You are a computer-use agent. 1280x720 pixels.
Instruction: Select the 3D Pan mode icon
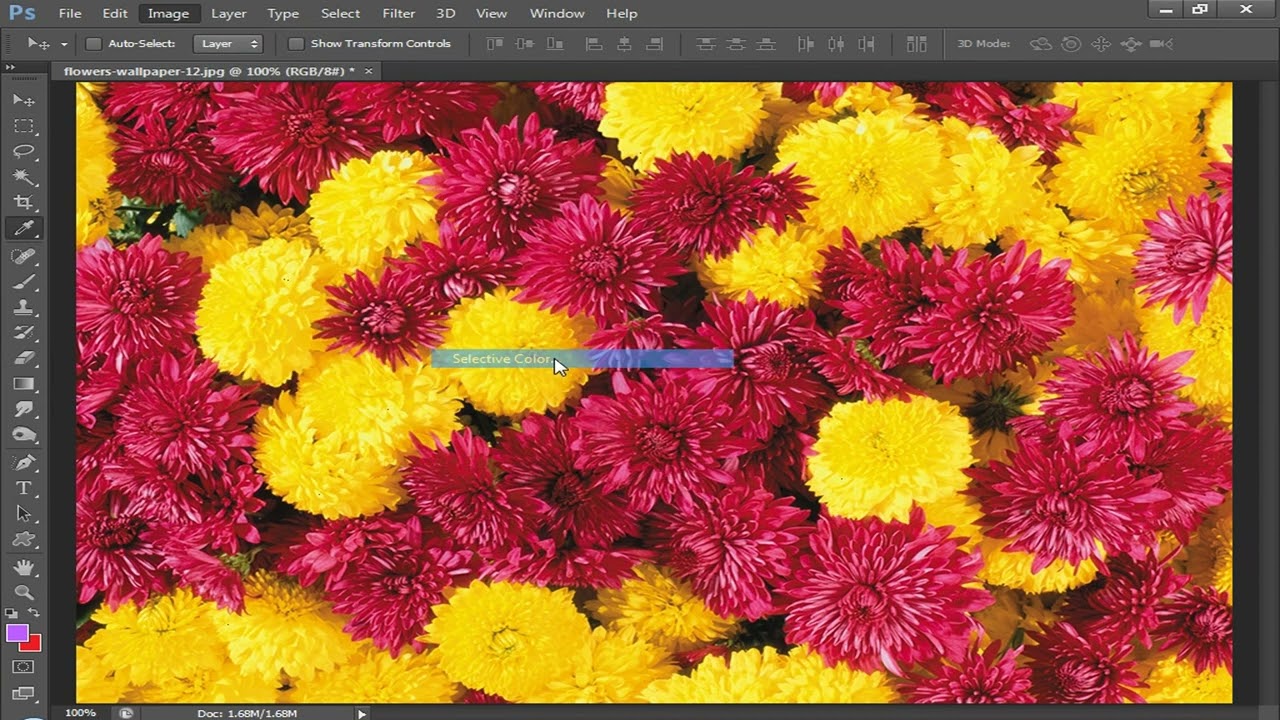1101,44
